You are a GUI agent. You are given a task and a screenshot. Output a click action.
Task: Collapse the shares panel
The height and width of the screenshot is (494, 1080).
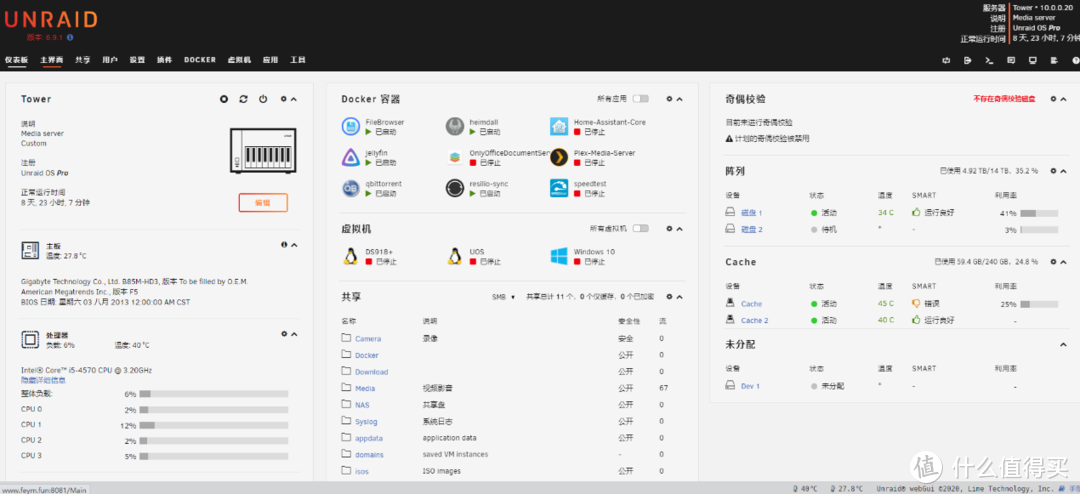[x=679, y=297]
